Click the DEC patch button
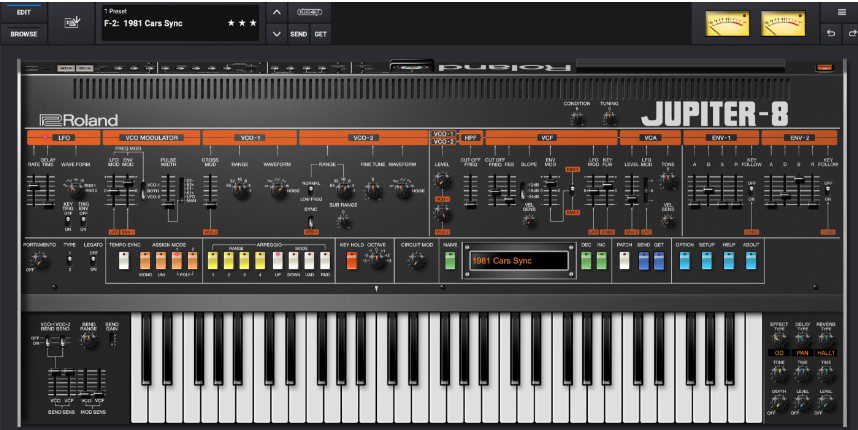This screenshot has width=858, height=430. coord(586,260)
